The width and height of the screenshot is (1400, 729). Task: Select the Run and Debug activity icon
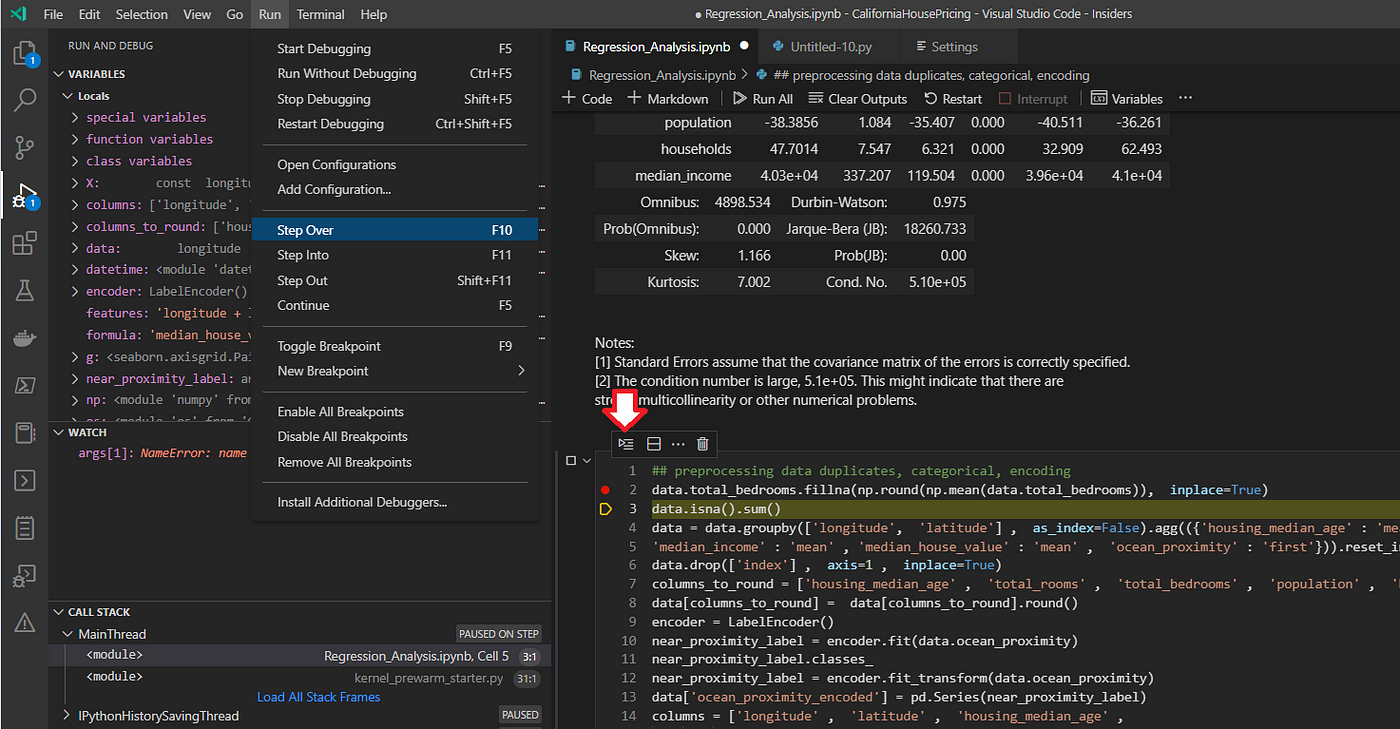[x=24, y=196]
